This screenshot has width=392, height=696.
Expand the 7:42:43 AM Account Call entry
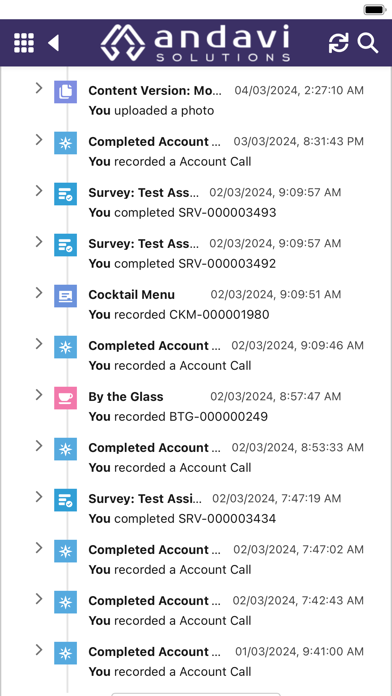tap(39, 599)
